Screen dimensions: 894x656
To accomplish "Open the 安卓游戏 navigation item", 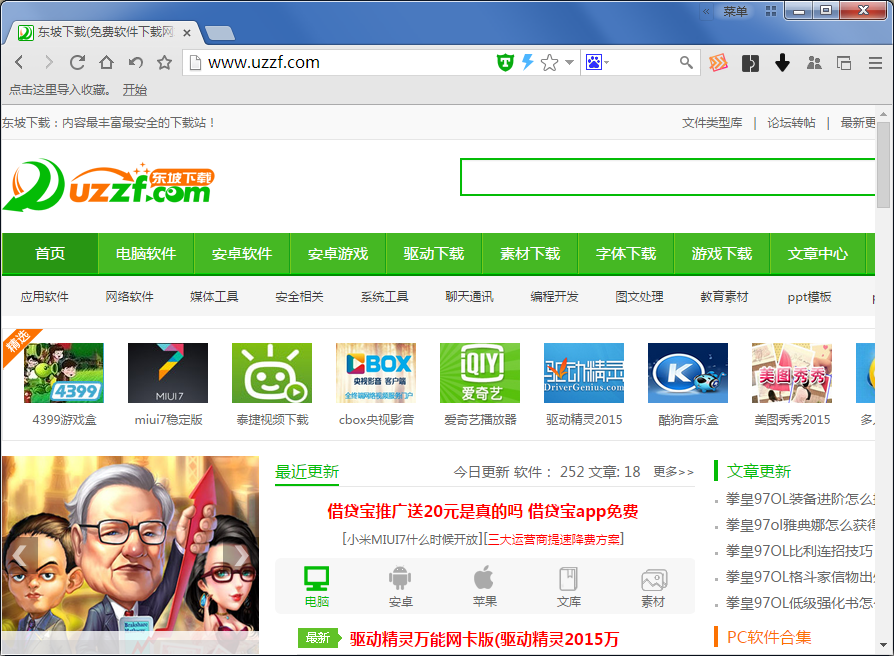I will click(338, 254).
